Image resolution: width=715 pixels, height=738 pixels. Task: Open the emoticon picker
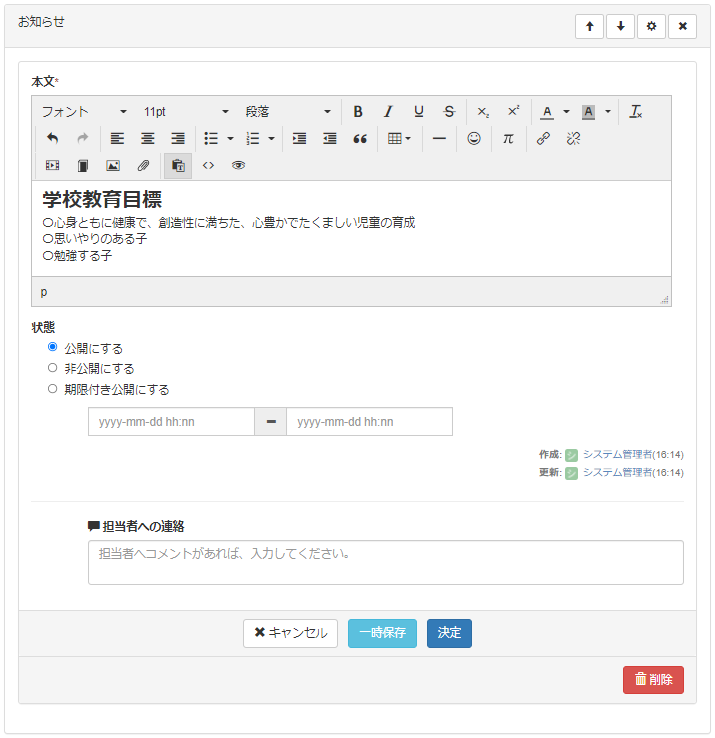[474, 139]
